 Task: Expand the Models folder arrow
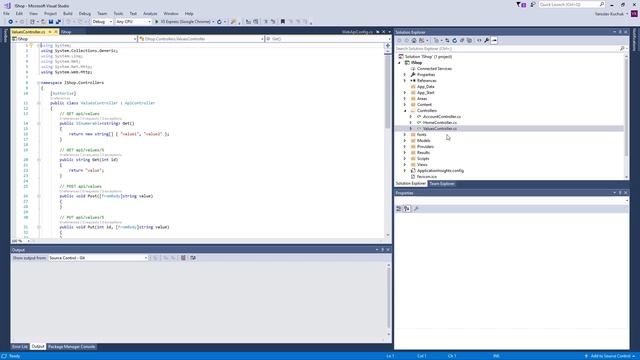click(x=405, y=140)
